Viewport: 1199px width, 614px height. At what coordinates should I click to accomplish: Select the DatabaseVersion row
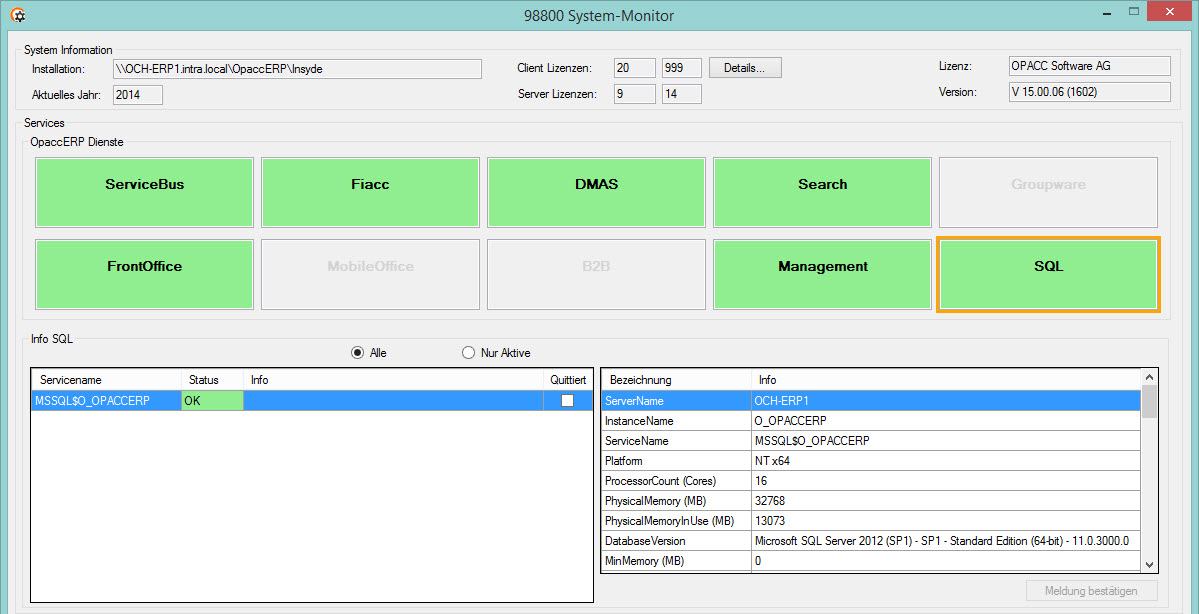(x=871, y=541)
